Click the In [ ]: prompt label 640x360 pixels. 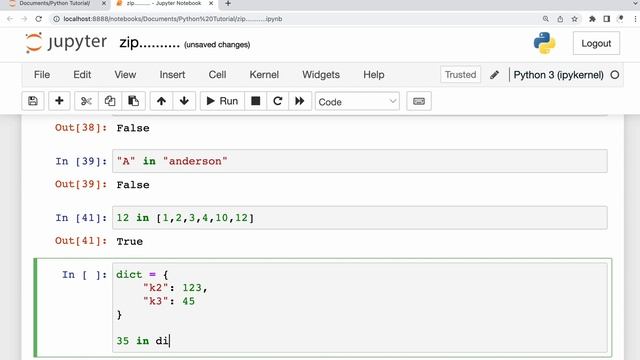tap(84, 275)
